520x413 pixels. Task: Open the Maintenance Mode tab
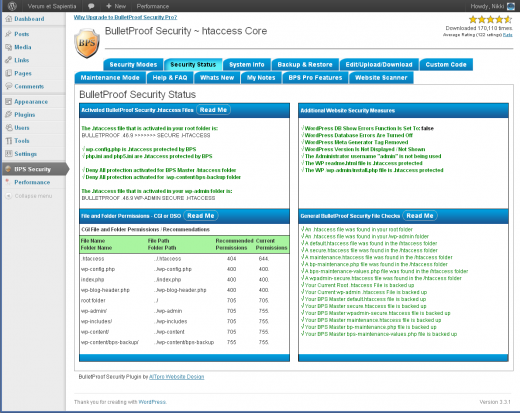pyautogui.click(x=110, y=78)
